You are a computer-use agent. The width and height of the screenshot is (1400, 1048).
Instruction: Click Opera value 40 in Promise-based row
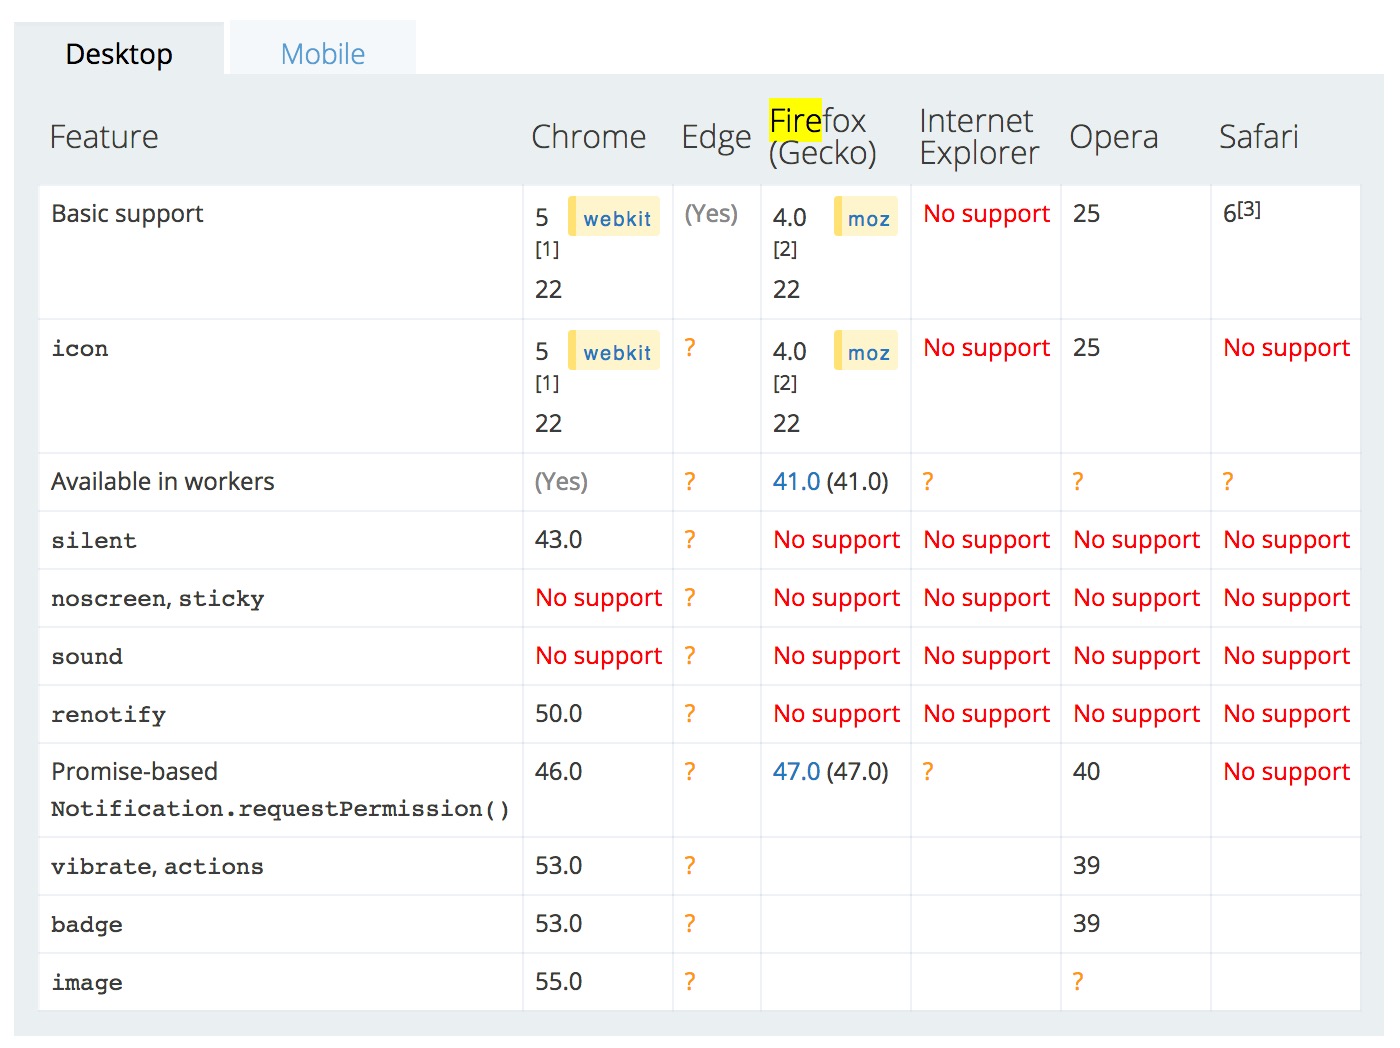[x=1086, y=771]
